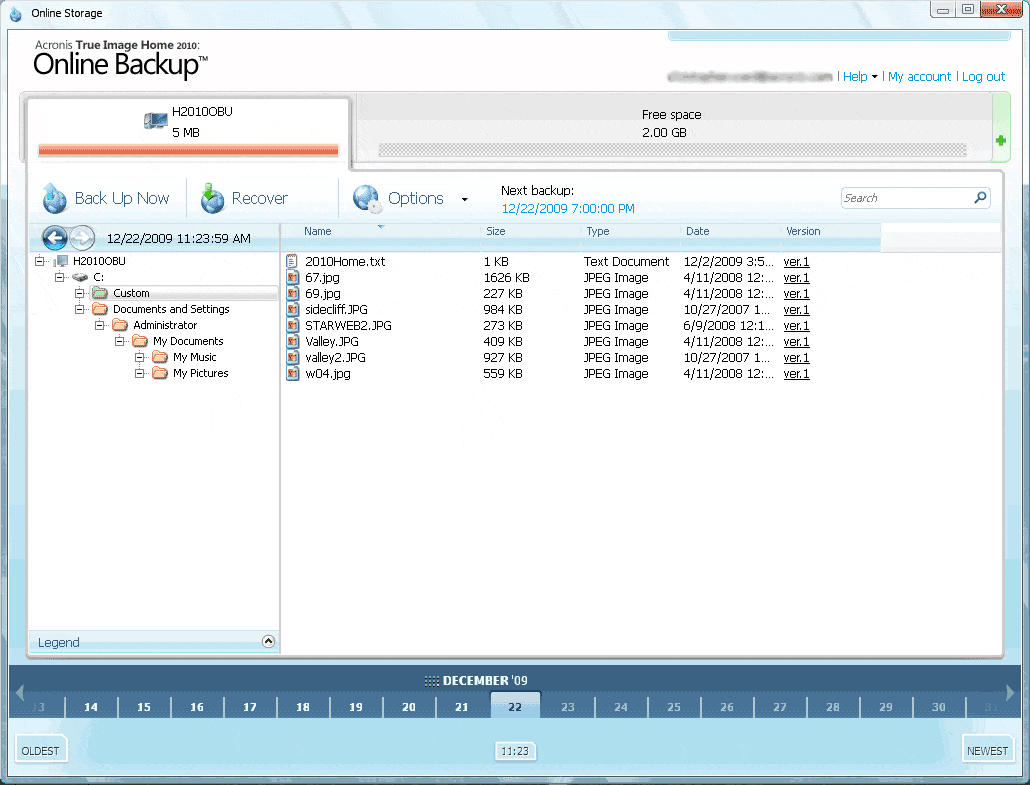Open ver.1 link for STARWEB2.JPG
The height and width of the screenshot is (785, 1030).
(x=796, y=326)
